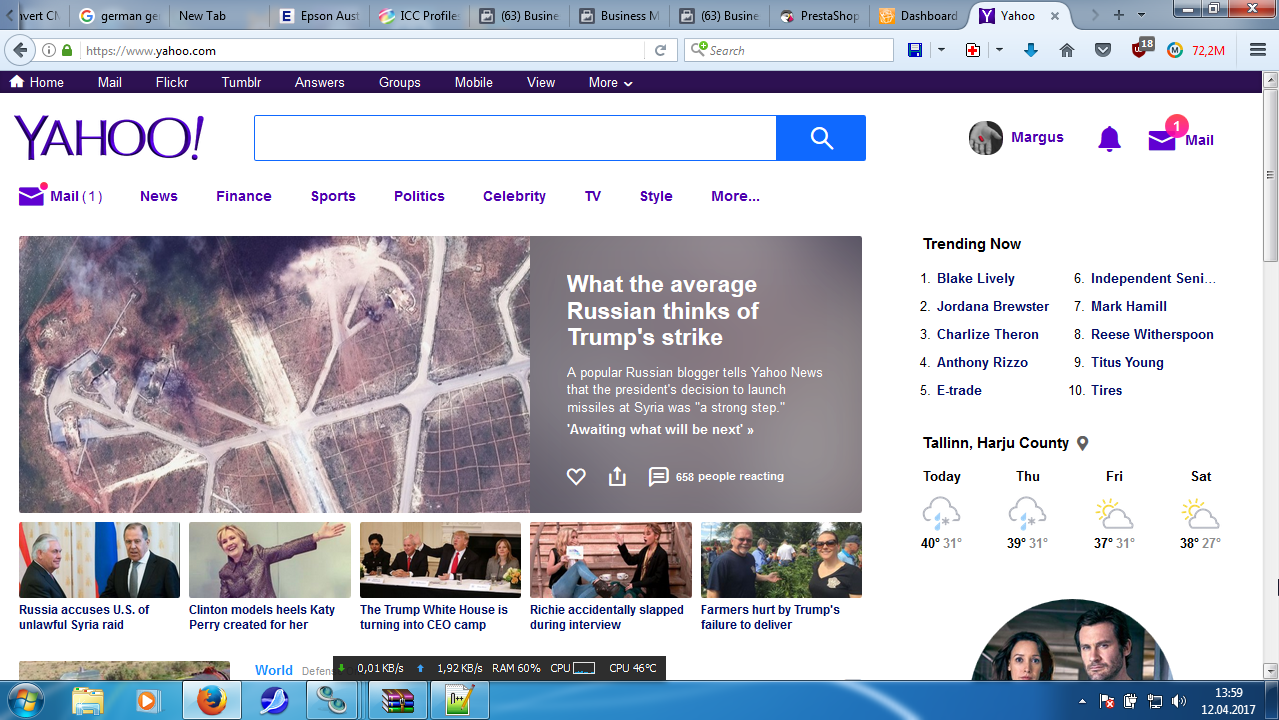1279x720 pixels.
Task: Open Farmers hurt by Trump's story thumbnail
Action: (781, 560)
